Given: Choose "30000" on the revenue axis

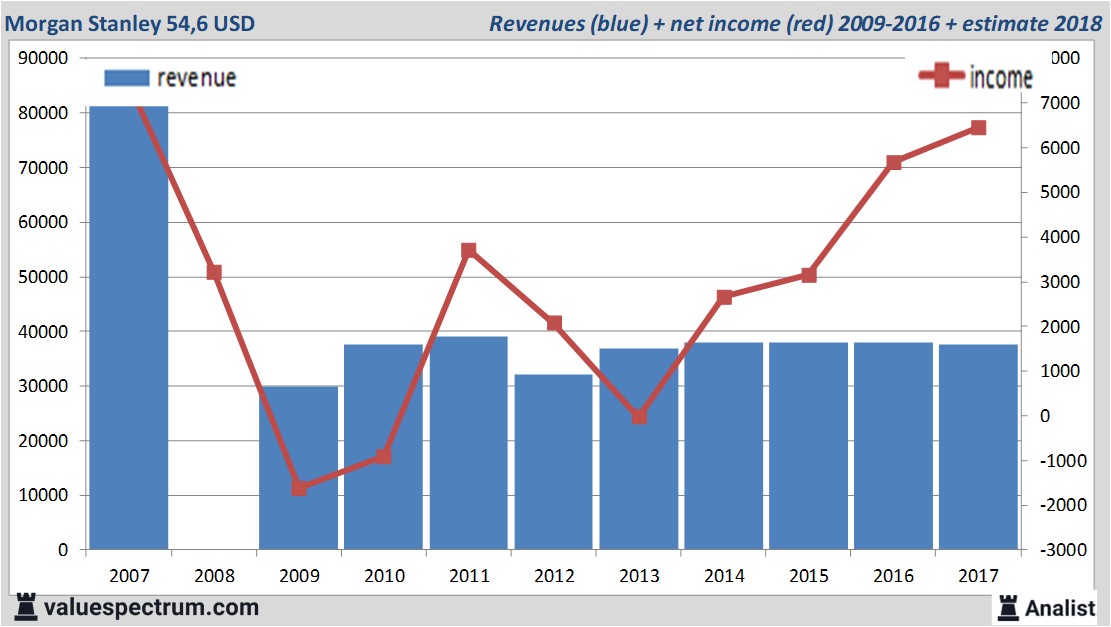Looking at the screenshot, I should (x=43, y=386).
